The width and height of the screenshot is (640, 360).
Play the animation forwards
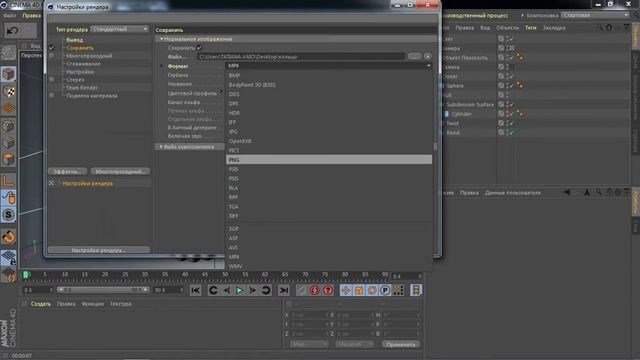point(240,290)
